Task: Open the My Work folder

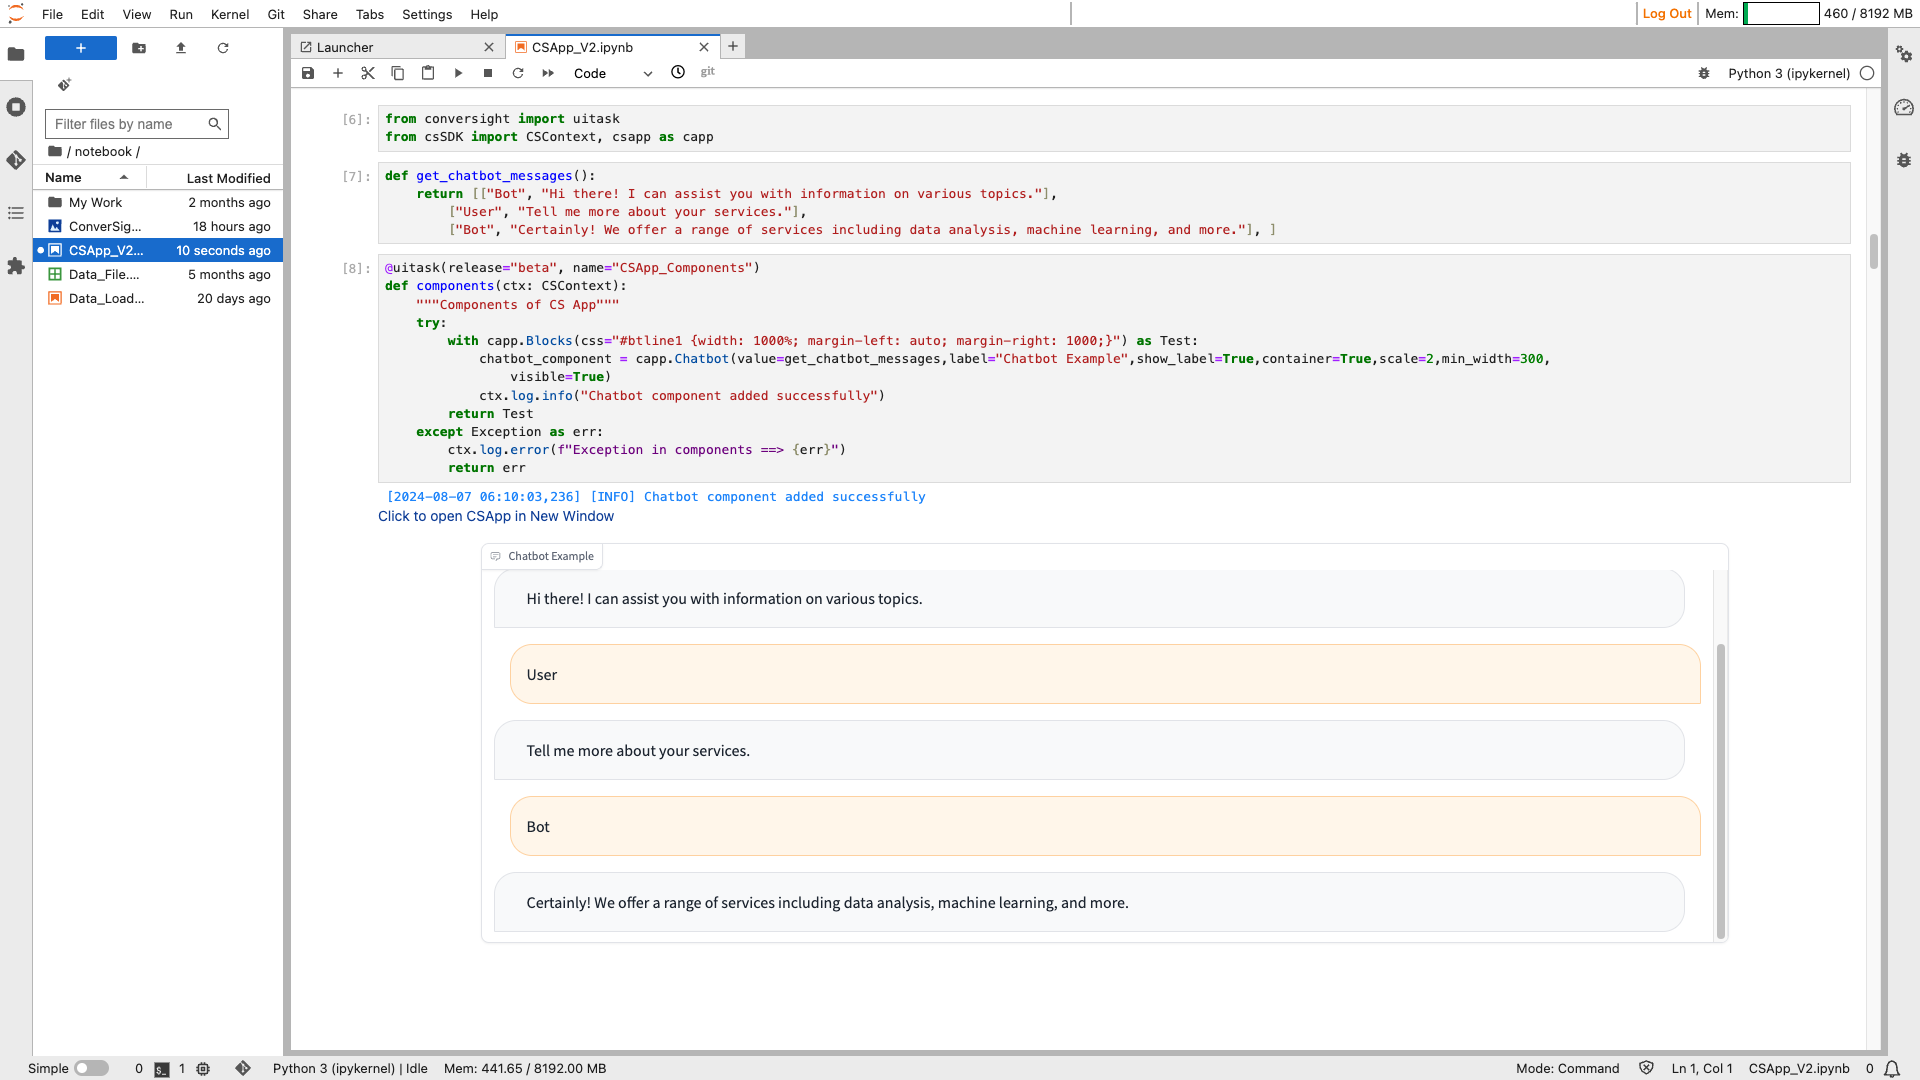Action: [x=158, y=202]
